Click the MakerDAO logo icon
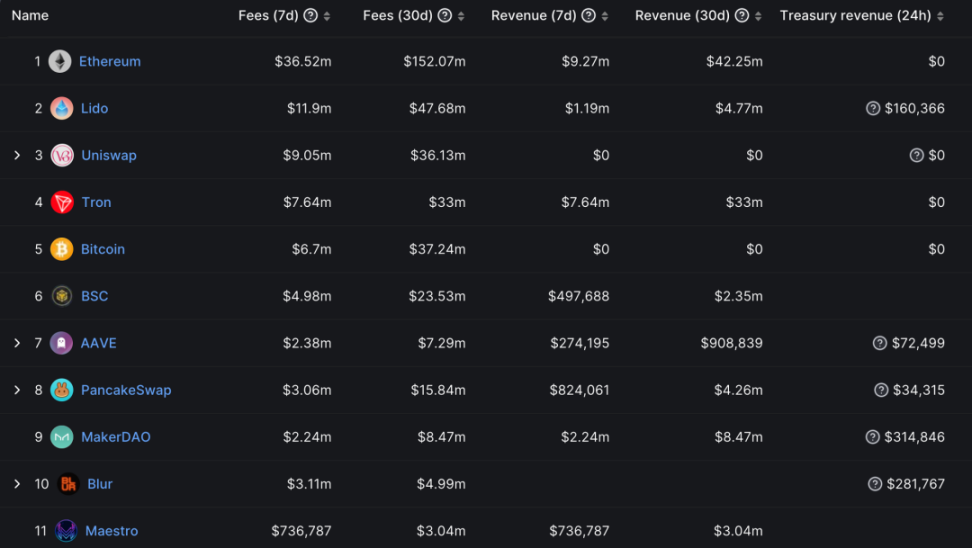This screenshot has height=548, width=972. pos(62,437)
